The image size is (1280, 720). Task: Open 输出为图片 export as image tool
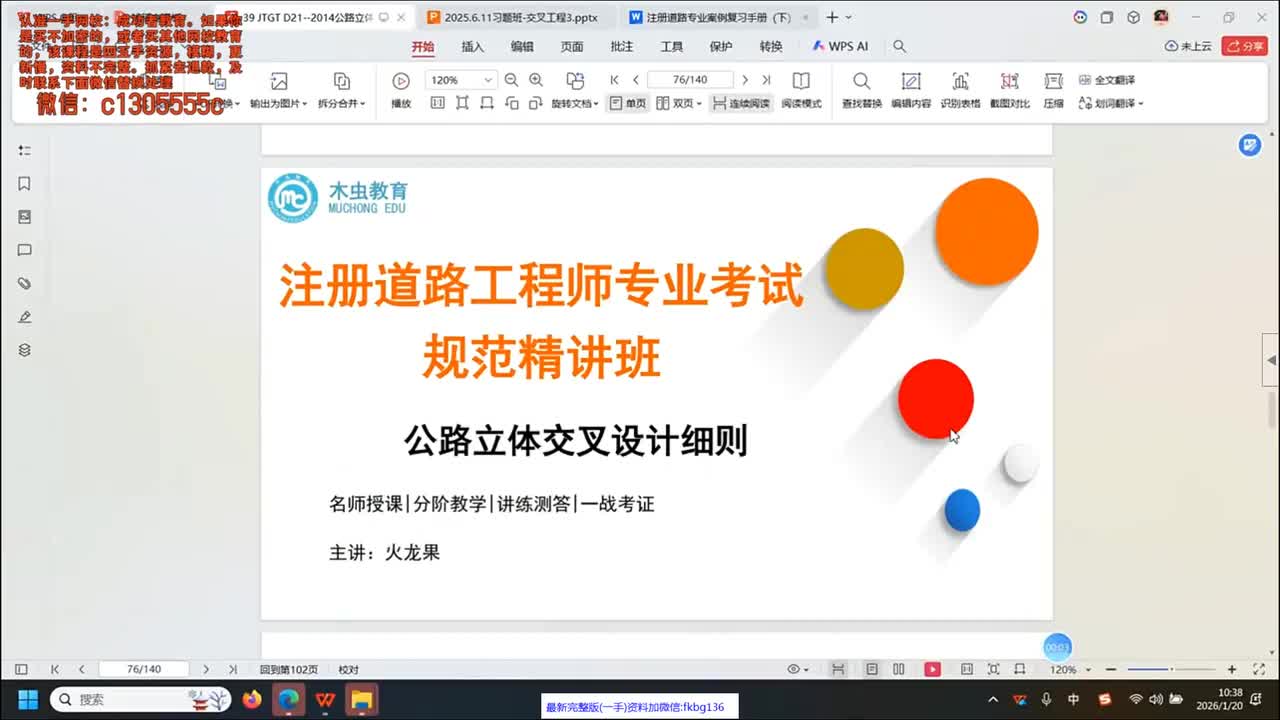279,90
